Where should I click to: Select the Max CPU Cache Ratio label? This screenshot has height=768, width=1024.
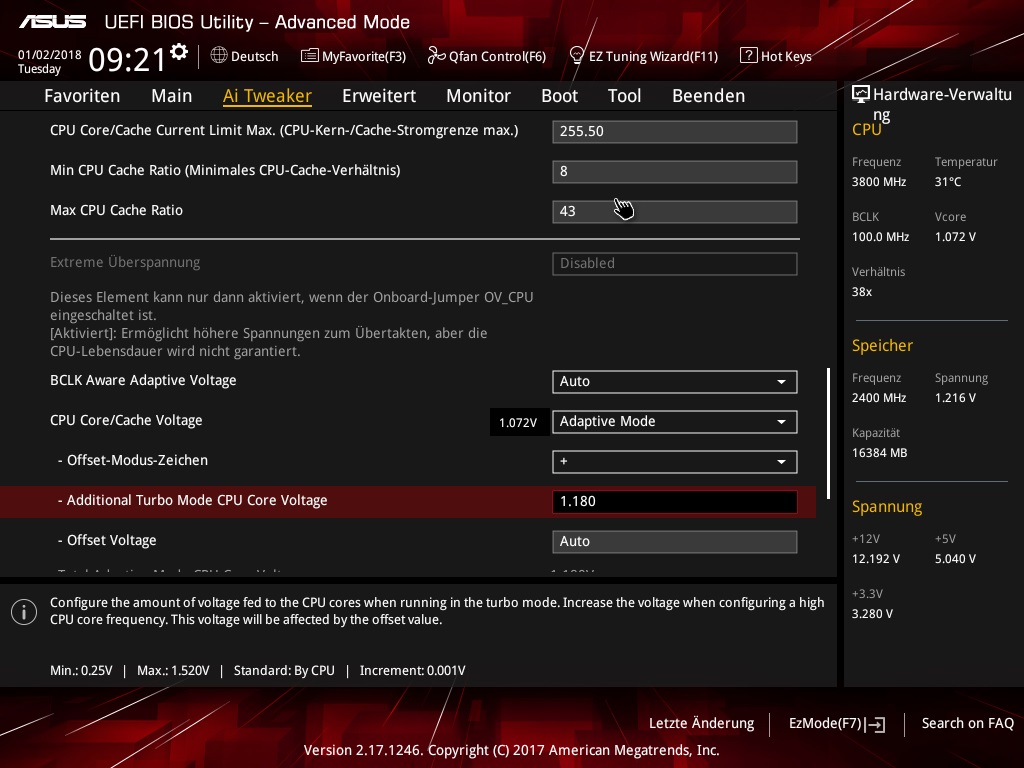point(116,210)
